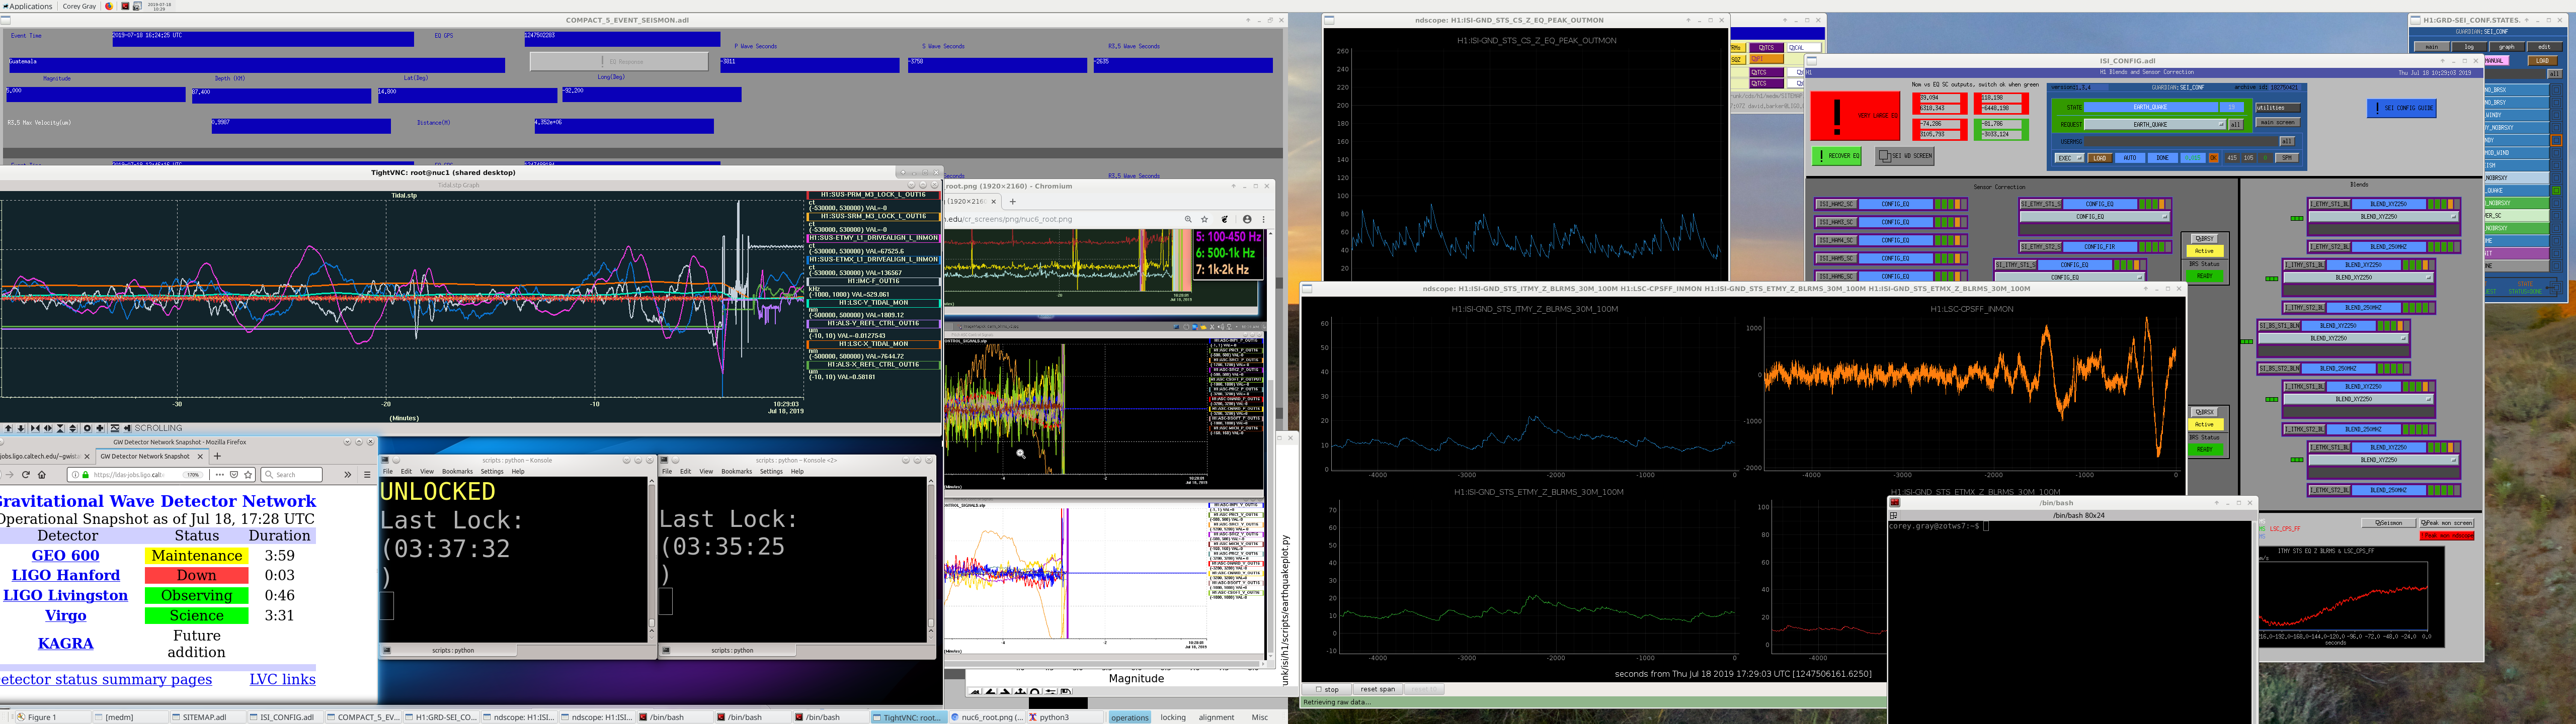2576x724 pixels.
Task: Click new tab icon in Konsole <2> window
Action: tap(667, 650)
